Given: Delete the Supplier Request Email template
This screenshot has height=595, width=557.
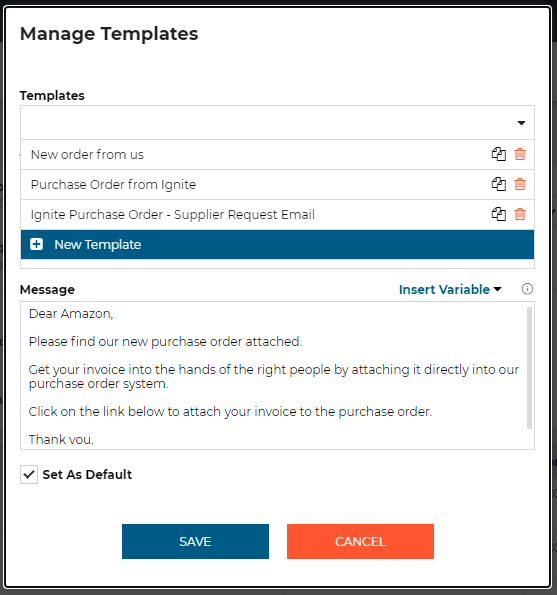Looking at the screenshot, I should tap(520, 214).
